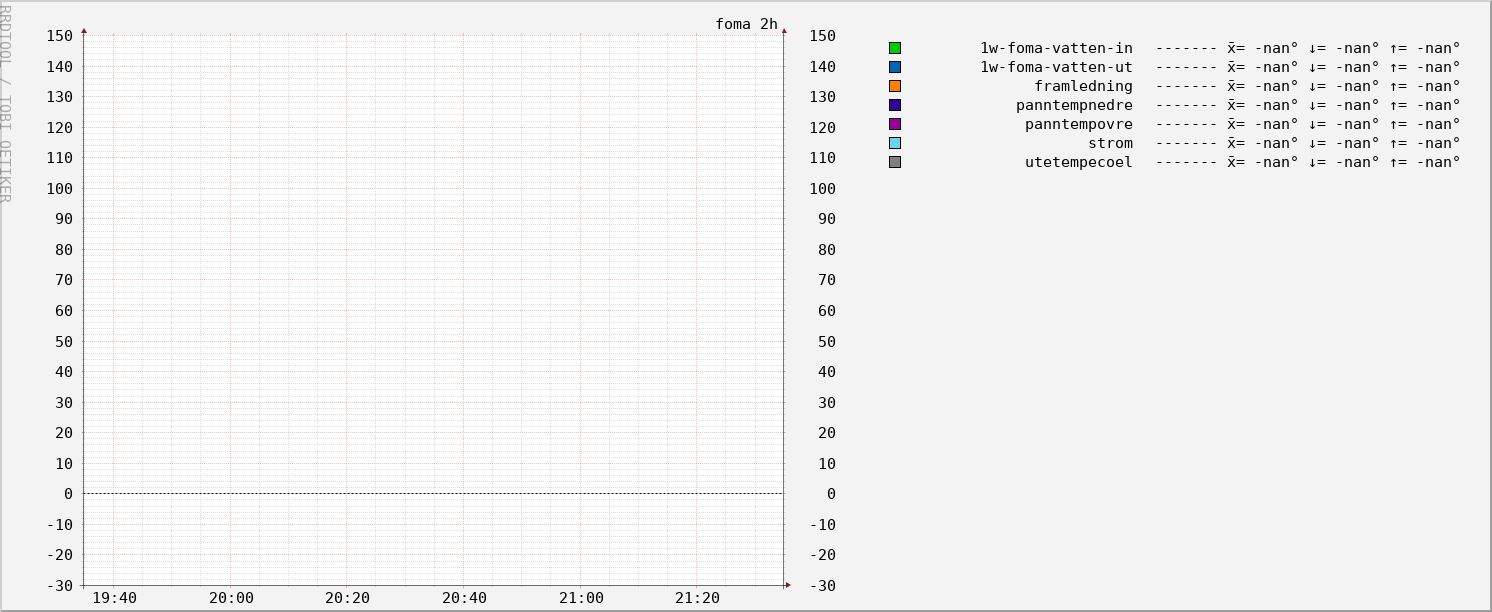
Task: Click the dark purple panntempnedre swatch
Action: (x=895, y=105)
